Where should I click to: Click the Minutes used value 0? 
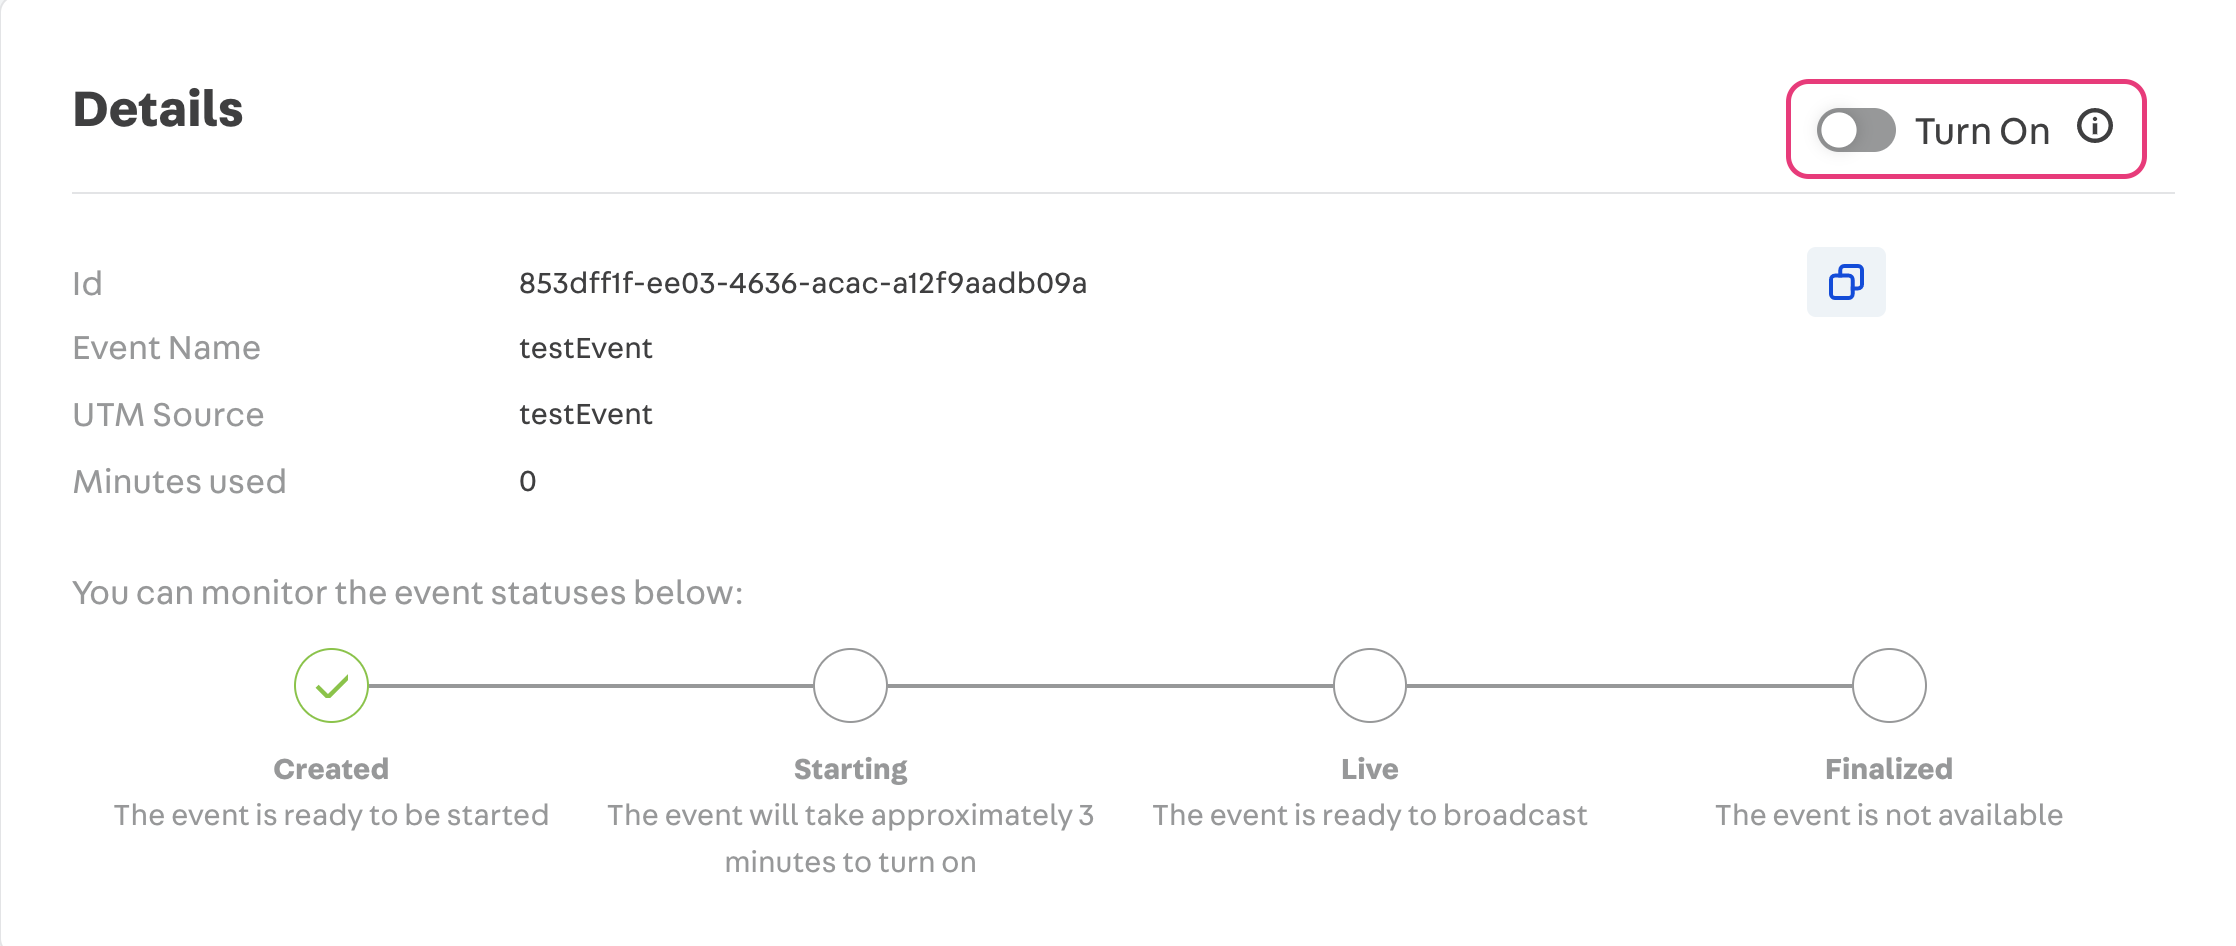tap(528, 482)
